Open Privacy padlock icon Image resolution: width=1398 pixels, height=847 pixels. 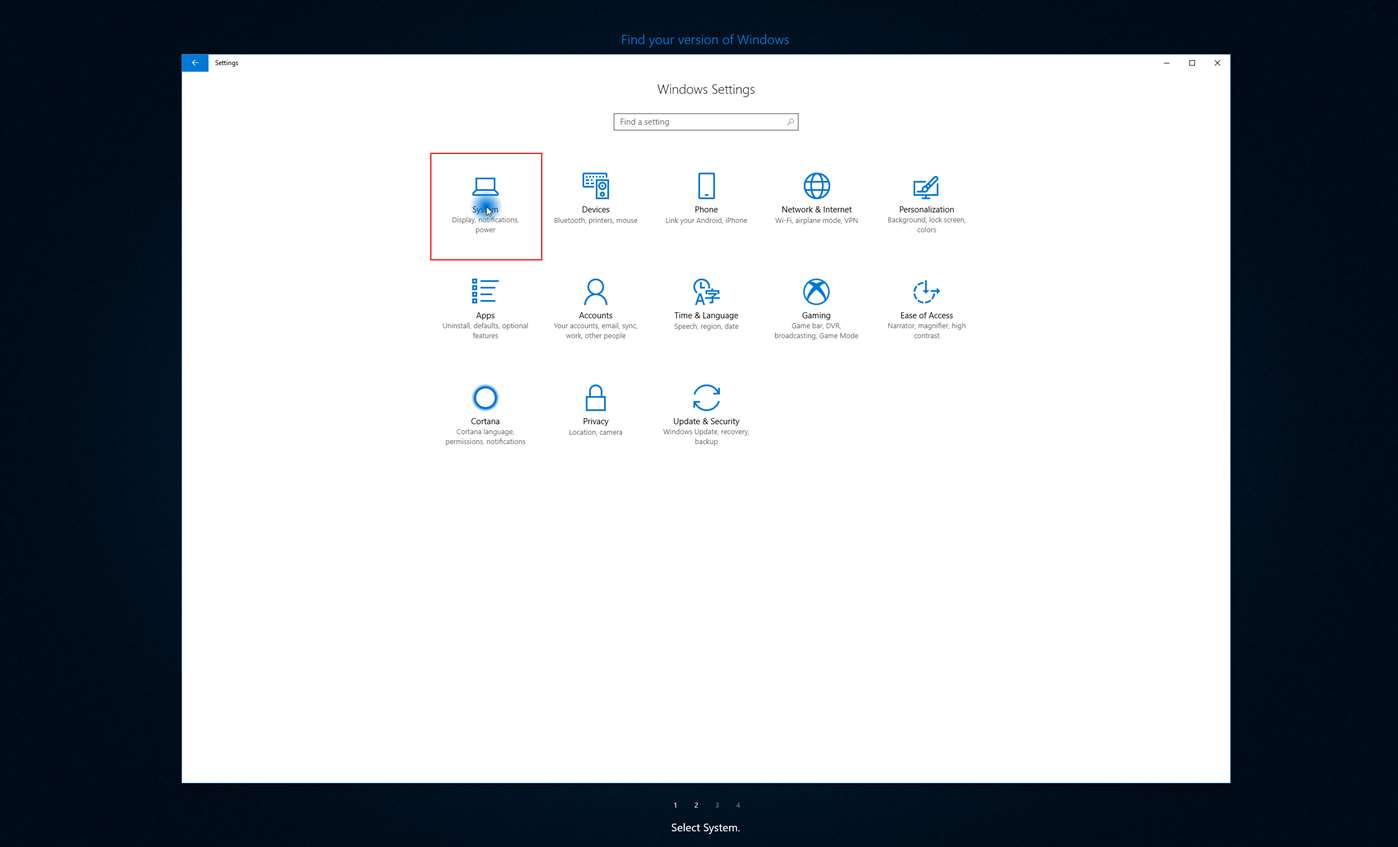point(596,398)
